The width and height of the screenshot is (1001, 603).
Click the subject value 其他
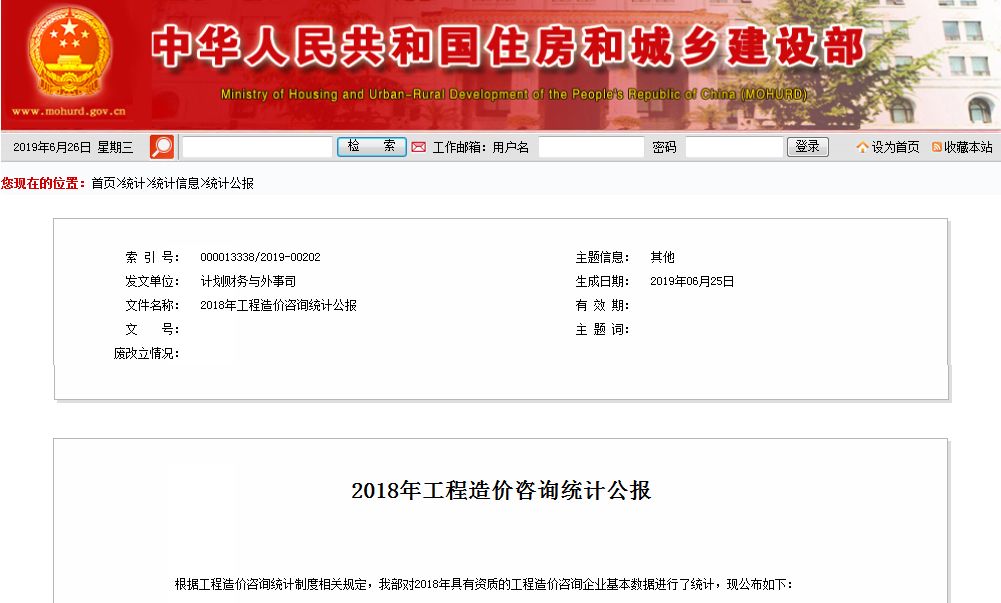coord(662,257)
